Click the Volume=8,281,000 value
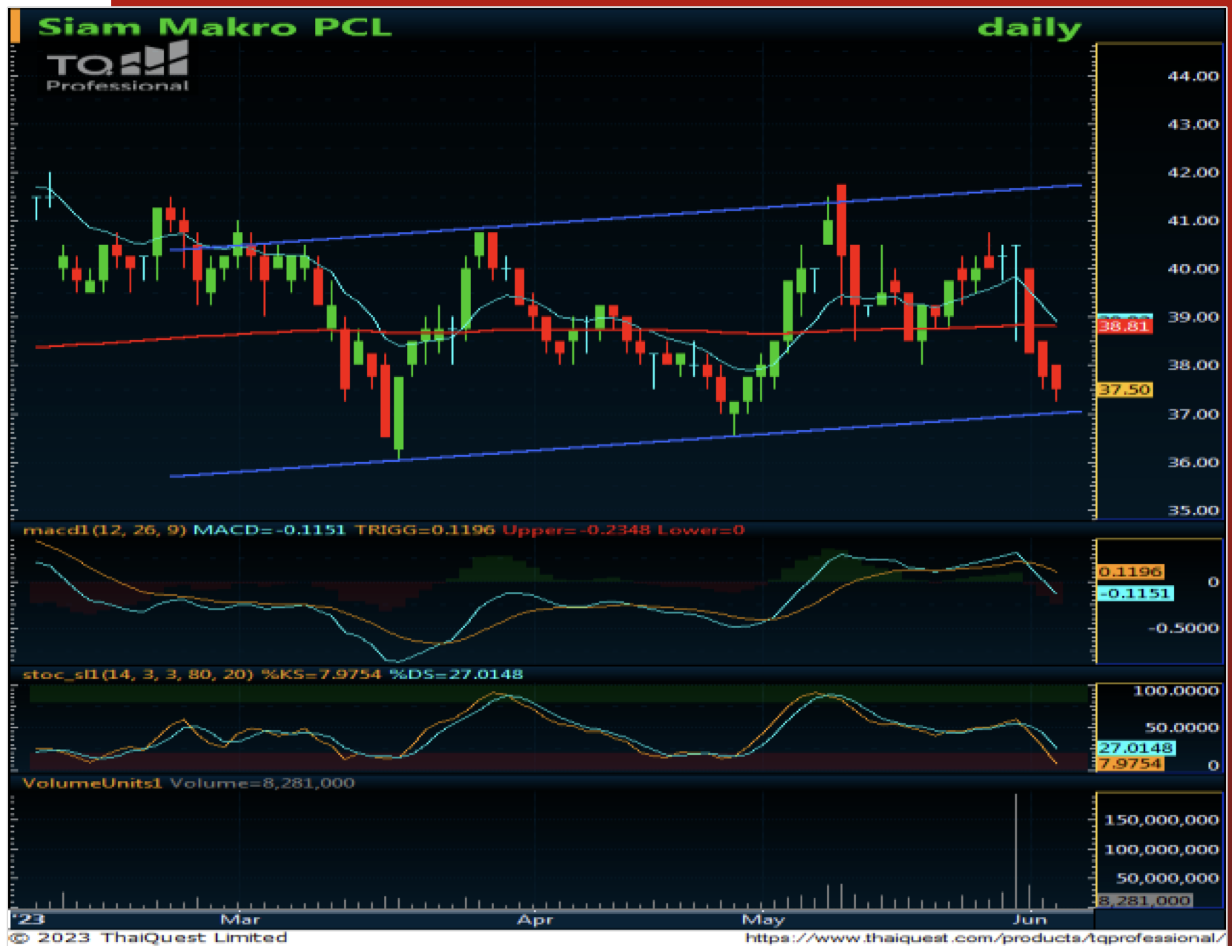This screenshot has width=1232, height=946. pos(262,783)
